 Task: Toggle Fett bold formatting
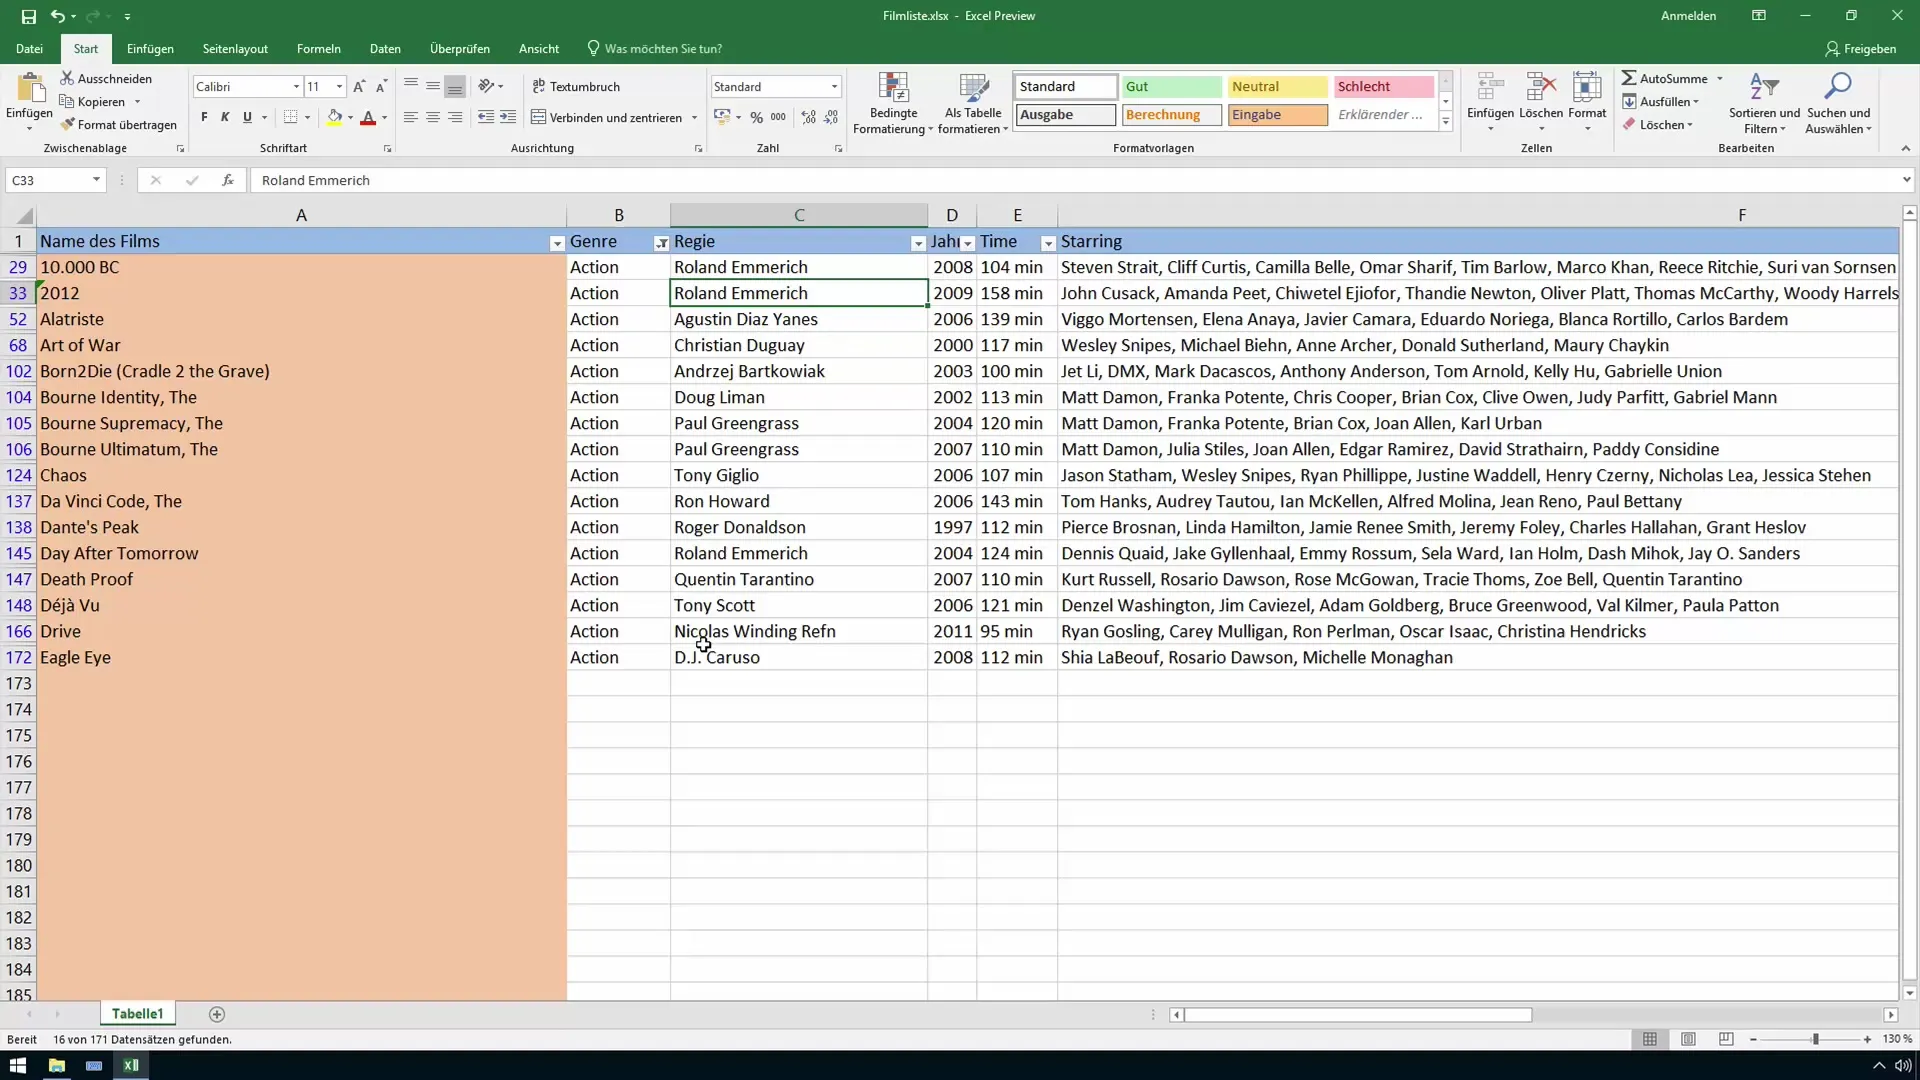click(x=204, y=117)
